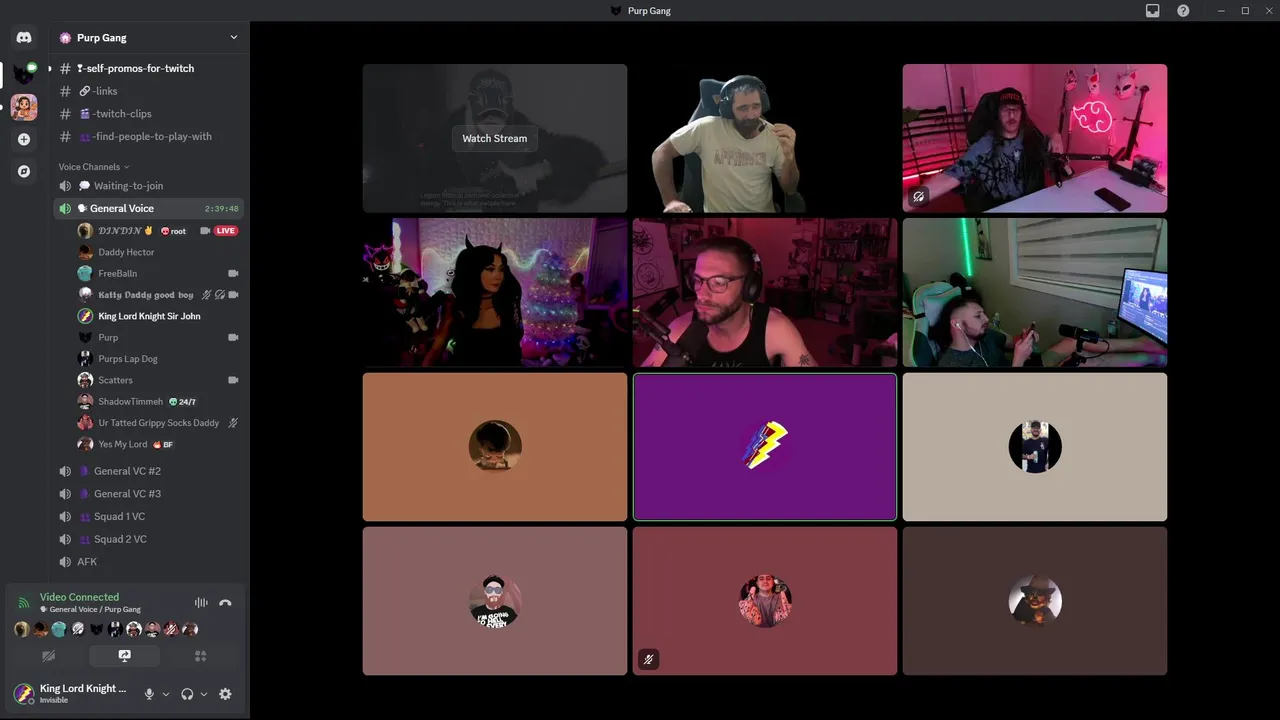1280x720 pixels.
Task: Open User Settings gear icon
Action: click(x=225, y=694)
